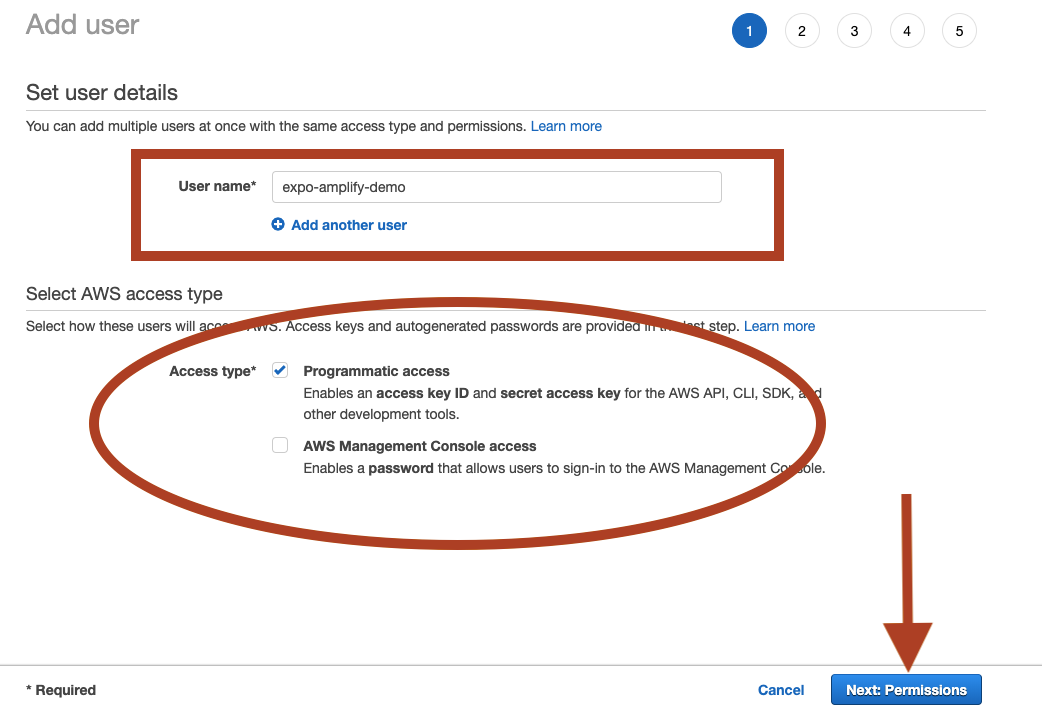Toggle Programmatic access via its bold label
1042x714 pixels.
[376, 370]
